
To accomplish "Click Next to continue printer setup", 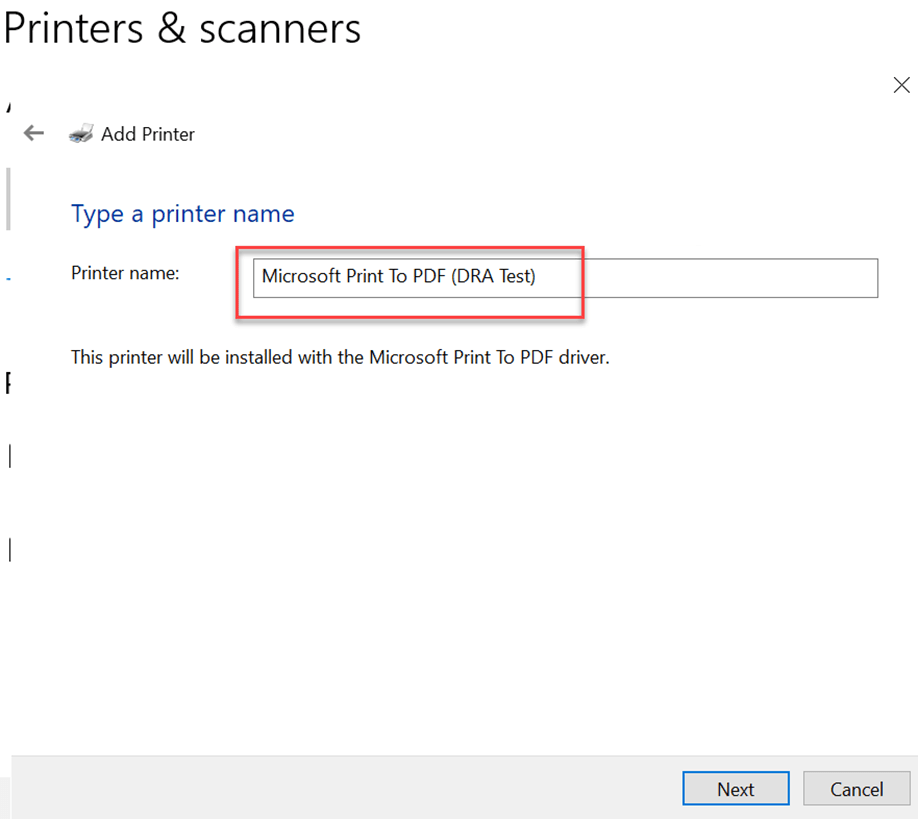I will tap(735, 788).
